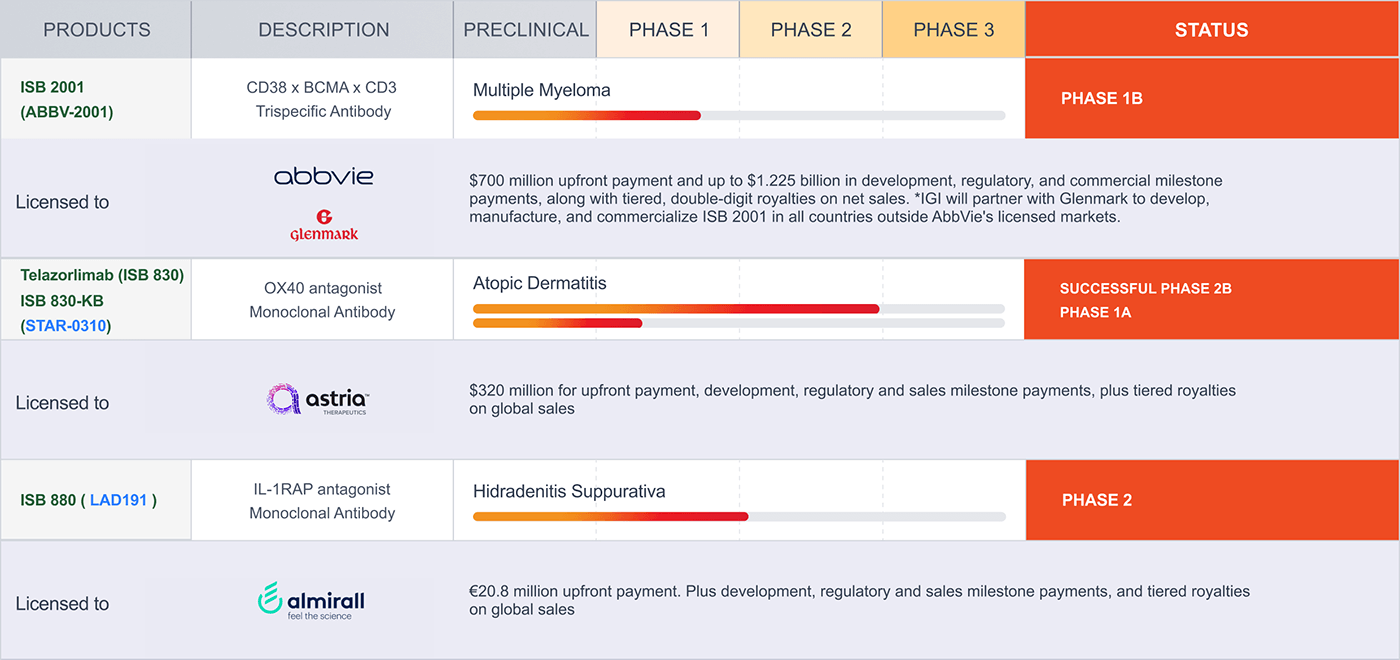Viewport: 1400px width, 660px height.
Task: Select the Phase 2 column header
Action: tap(811, 30)
